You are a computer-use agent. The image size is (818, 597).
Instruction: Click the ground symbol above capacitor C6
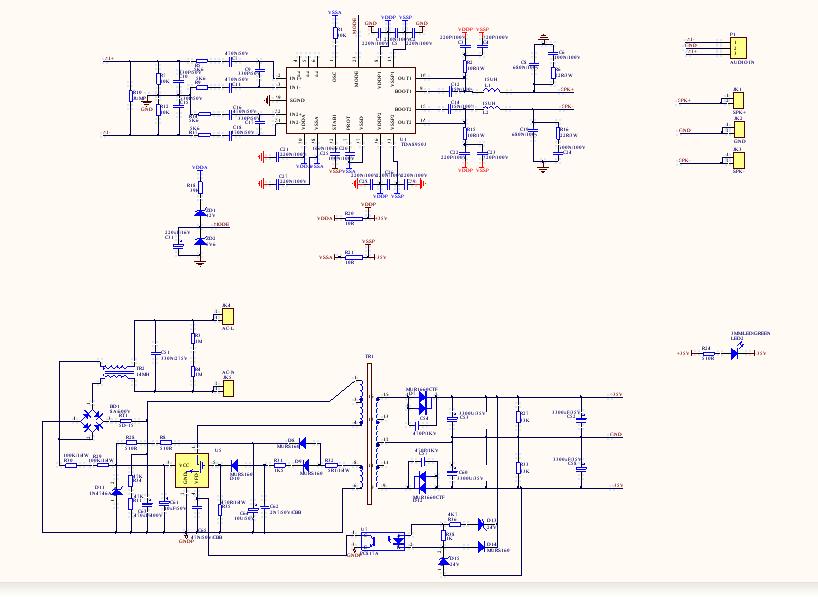click(x=544, y=38)
